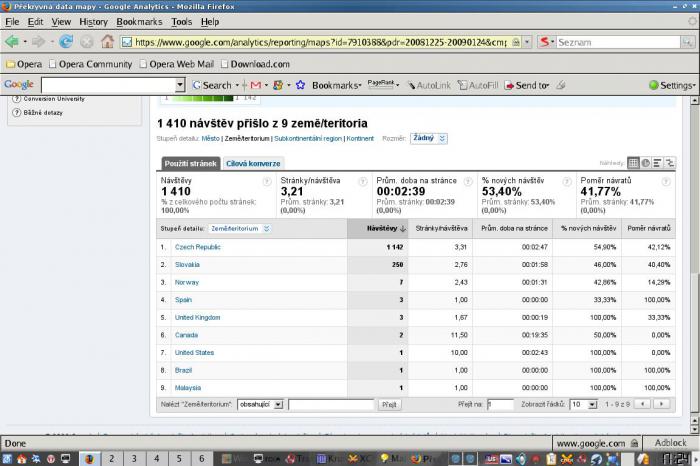Click the next page arrow in table footer
This screenshot has height=466, width=700.
(662, 404)
